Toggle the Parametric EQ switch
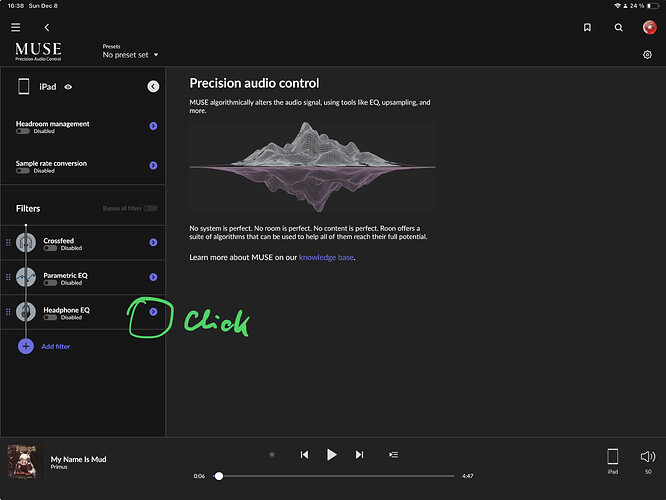The image size is (666, 500). point(50,283)
